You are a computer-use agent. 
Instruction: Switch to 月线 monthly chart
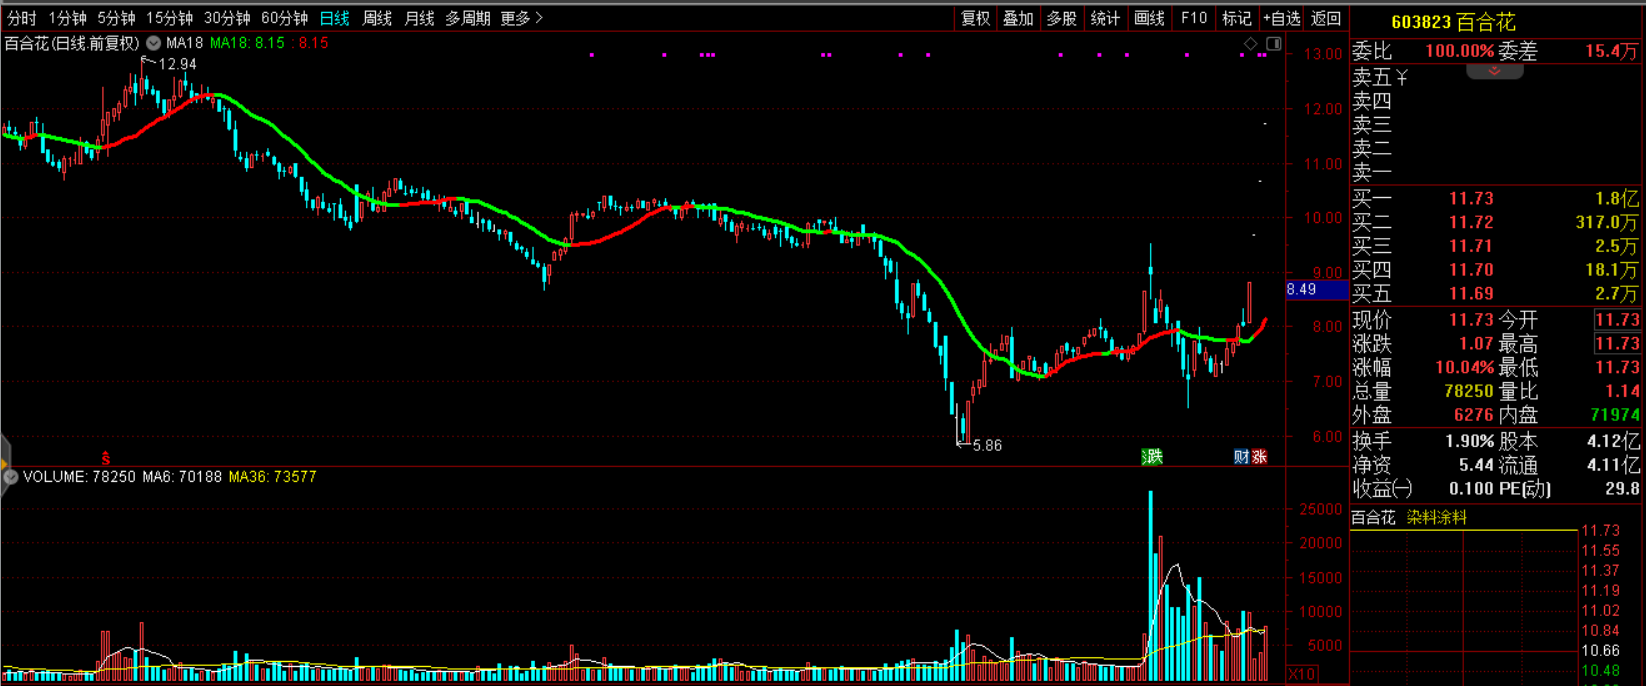[x=419, y=18]
